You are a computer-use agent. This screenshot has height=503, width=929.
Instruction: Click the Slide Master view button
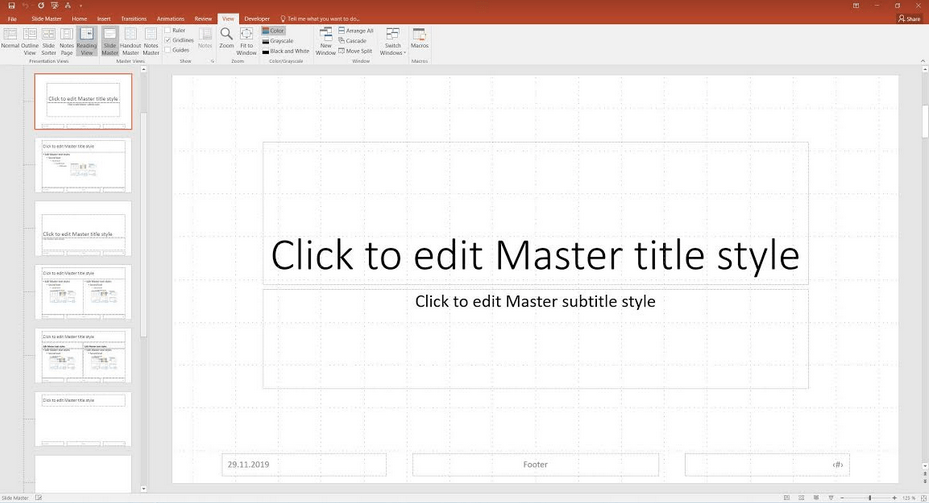110,41
